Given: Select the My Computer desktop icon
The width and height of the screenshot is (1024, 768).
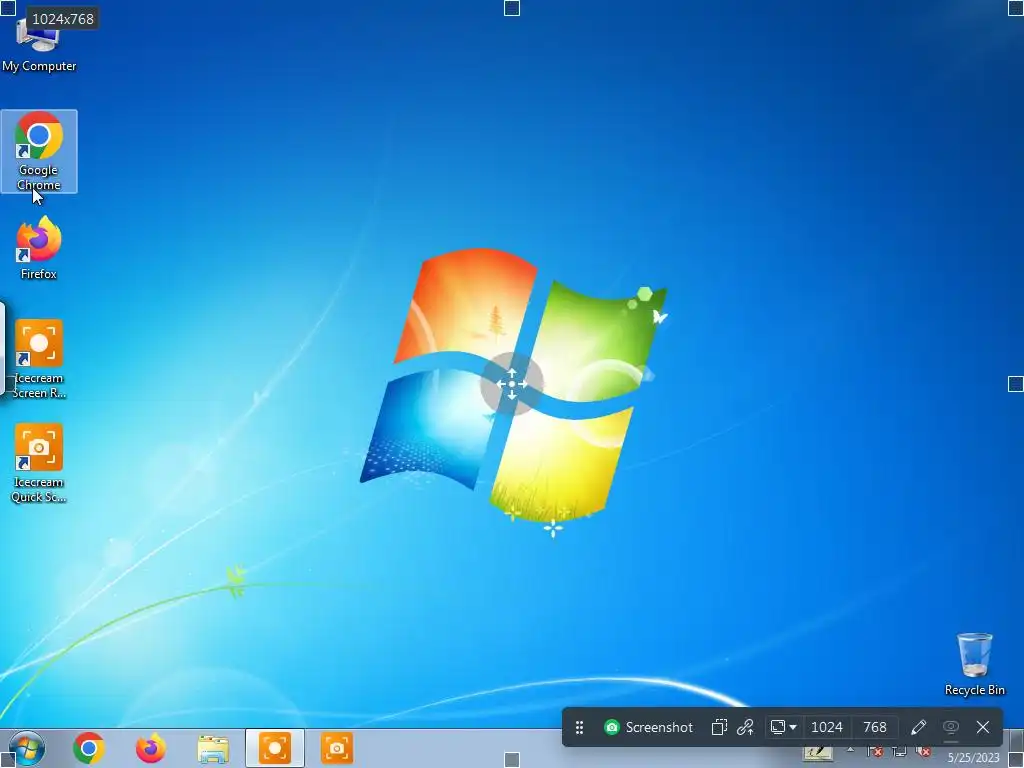Looking at the screenshot, I should (x=39, y=44).
